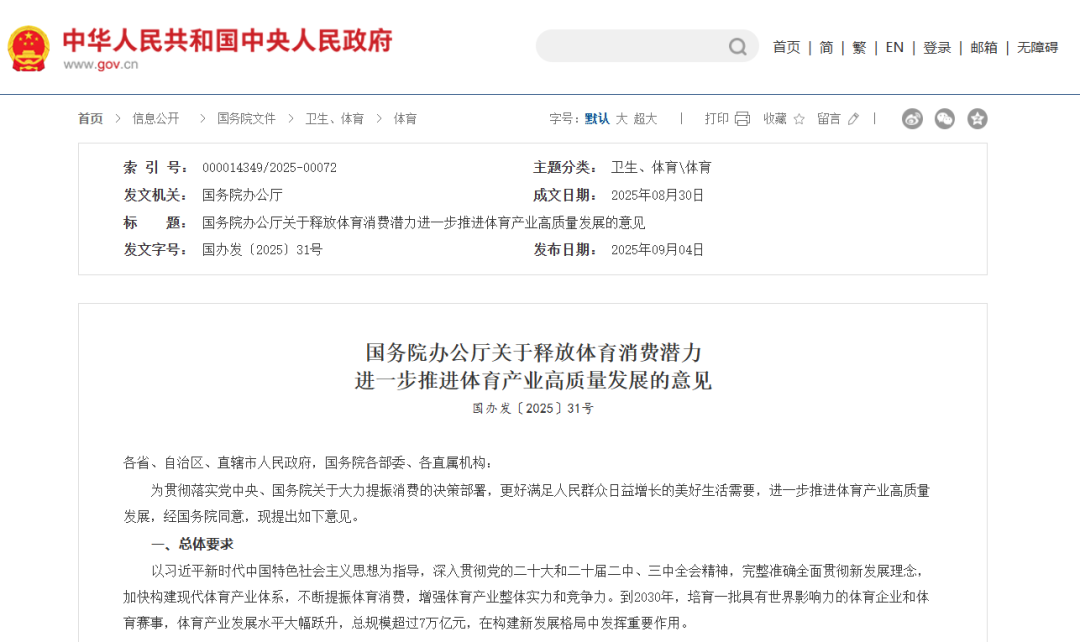Share to Weibo icon
Screen dimensions: 1080x642
tap(912, 119)
